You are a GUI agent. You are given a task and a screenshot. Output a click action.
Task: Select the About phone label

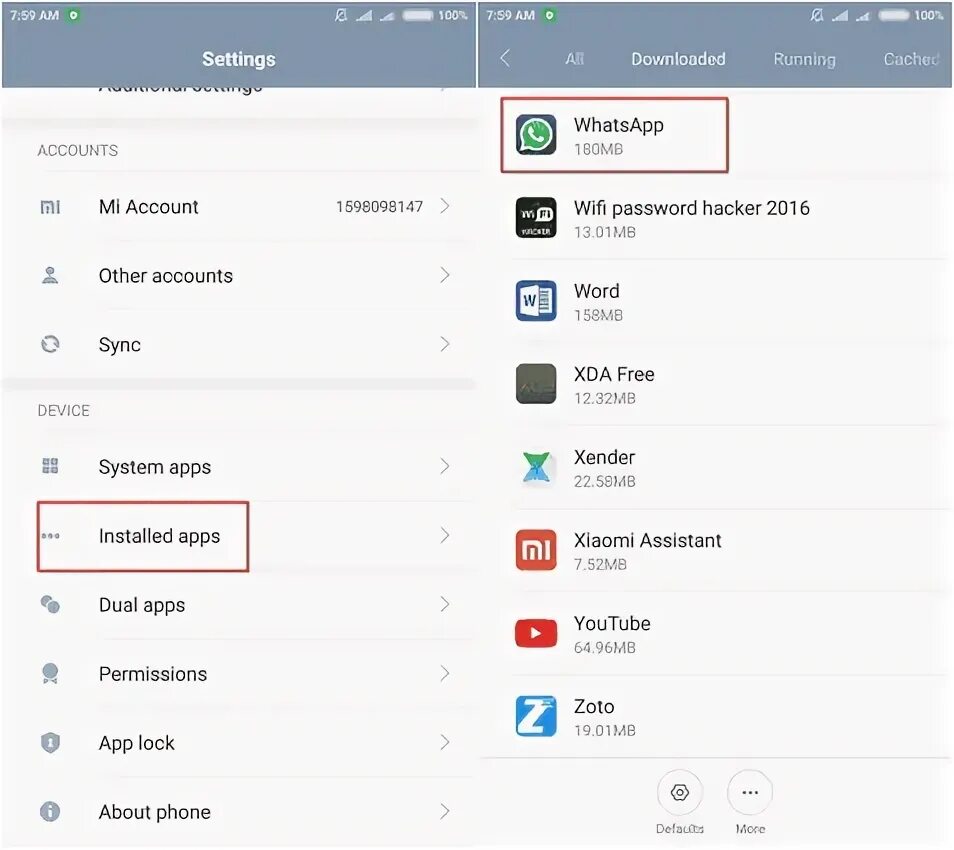(x=155, y=812)
